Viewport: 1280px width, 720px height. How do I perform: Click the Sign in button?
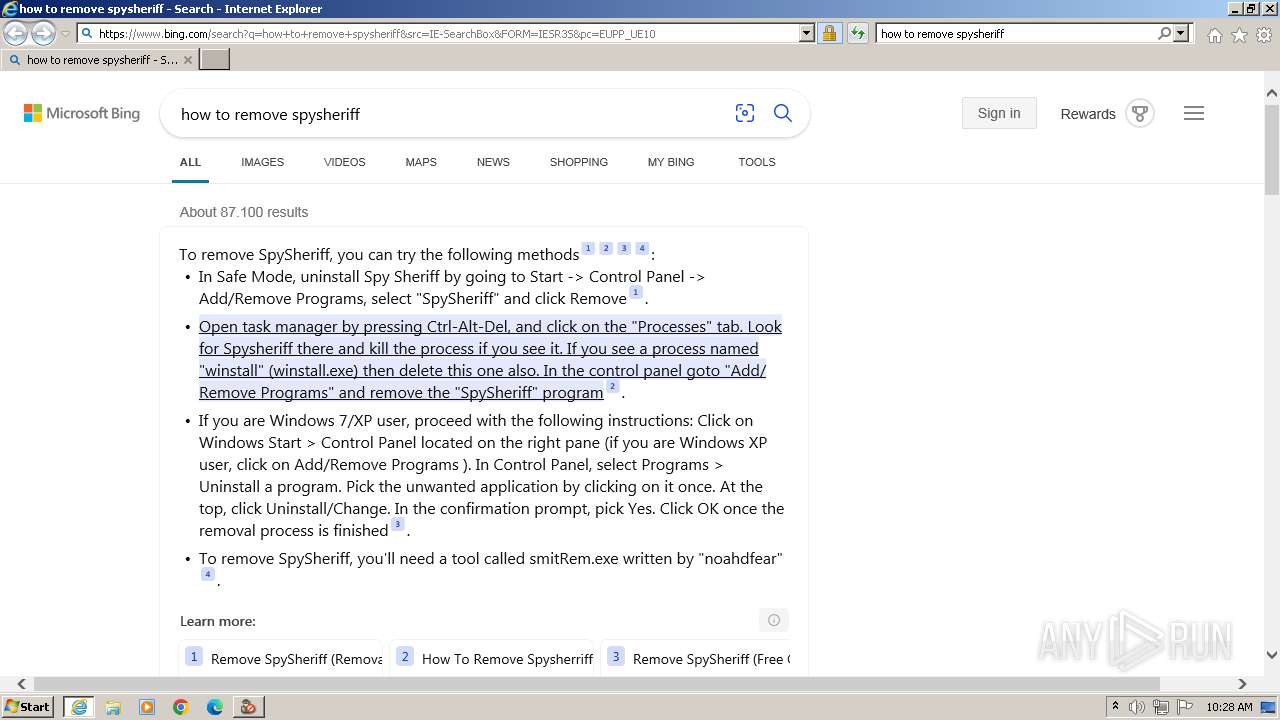[999, 113]
